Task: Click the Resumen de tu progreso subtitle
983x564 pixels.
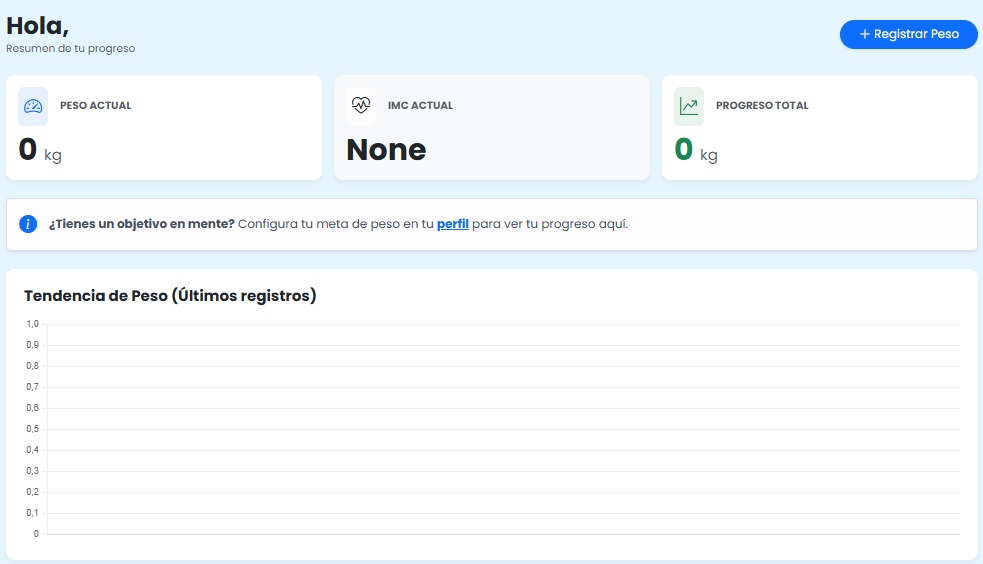Action: point(70,48)
